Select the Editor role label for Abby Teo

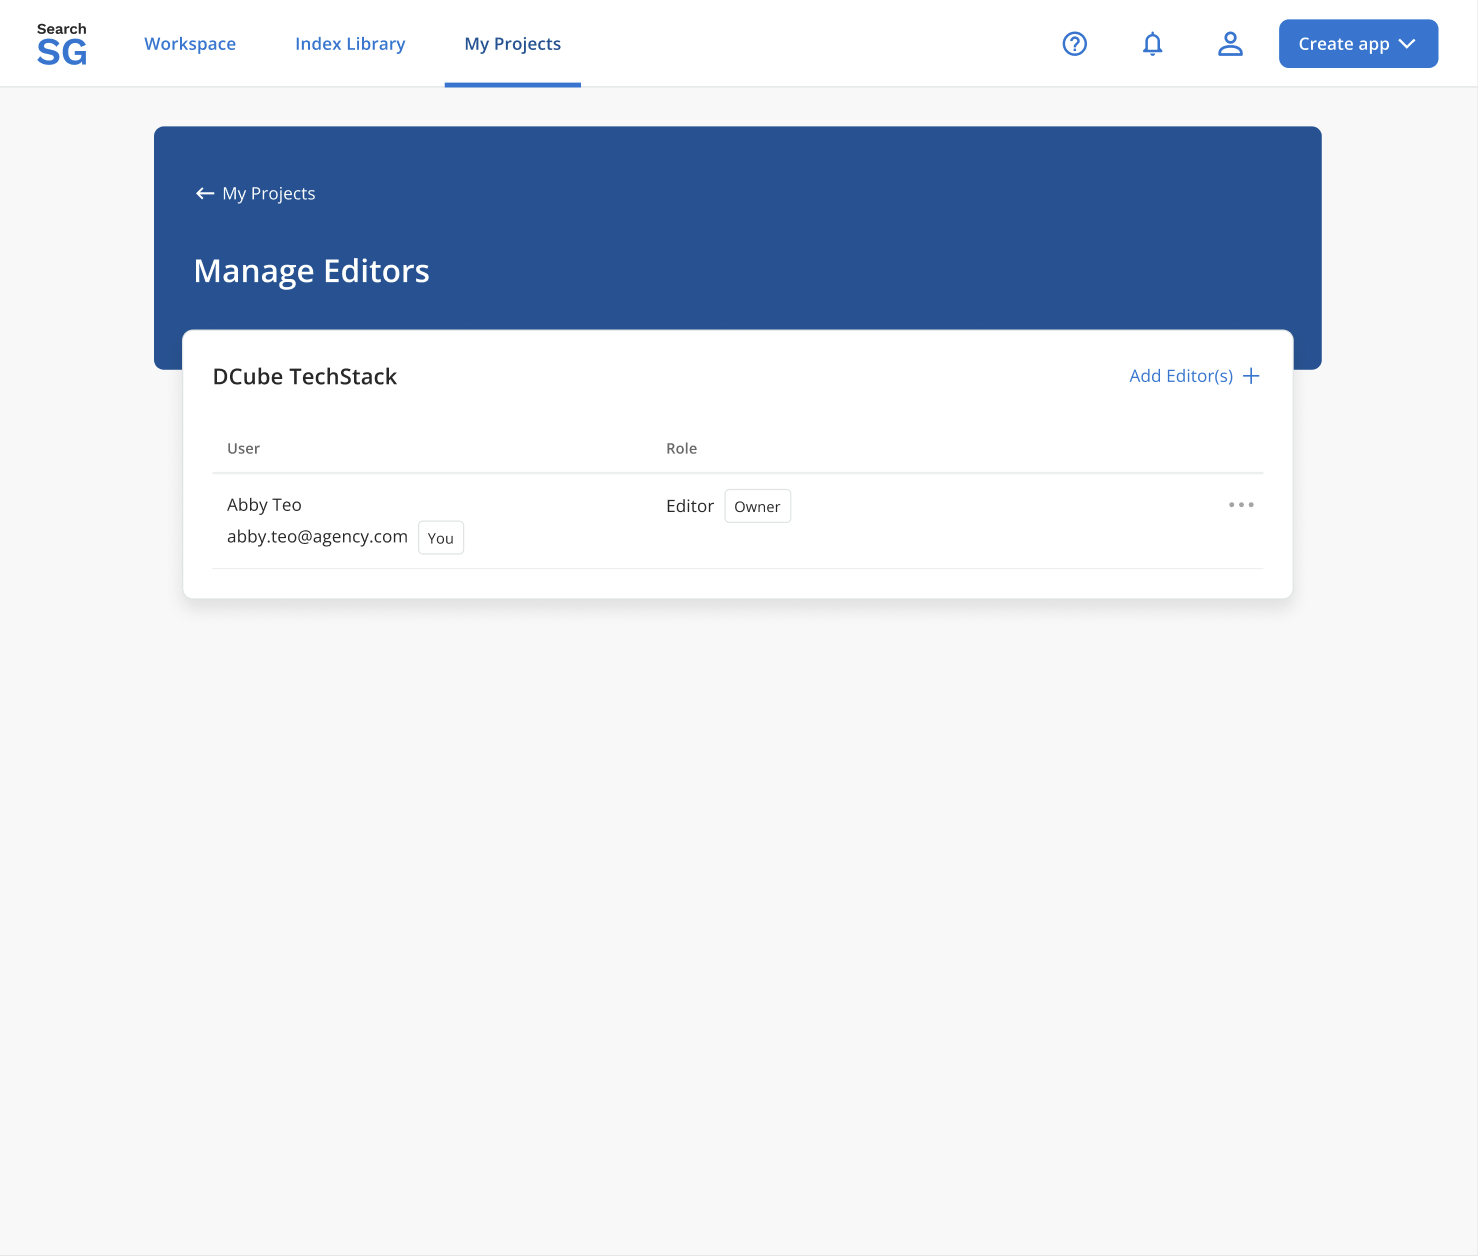(x=690, y=505)
